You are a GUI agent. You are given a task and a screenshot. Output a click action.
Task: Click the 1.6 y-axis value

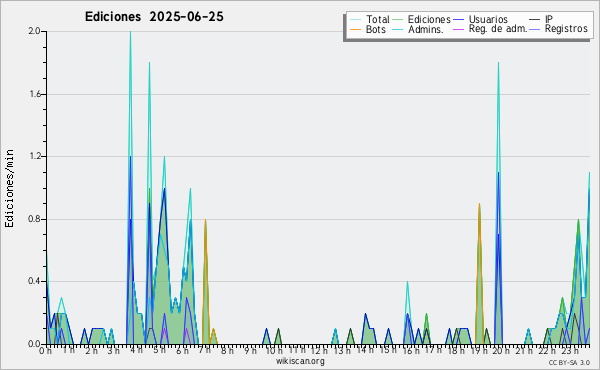tap(34, 94)
